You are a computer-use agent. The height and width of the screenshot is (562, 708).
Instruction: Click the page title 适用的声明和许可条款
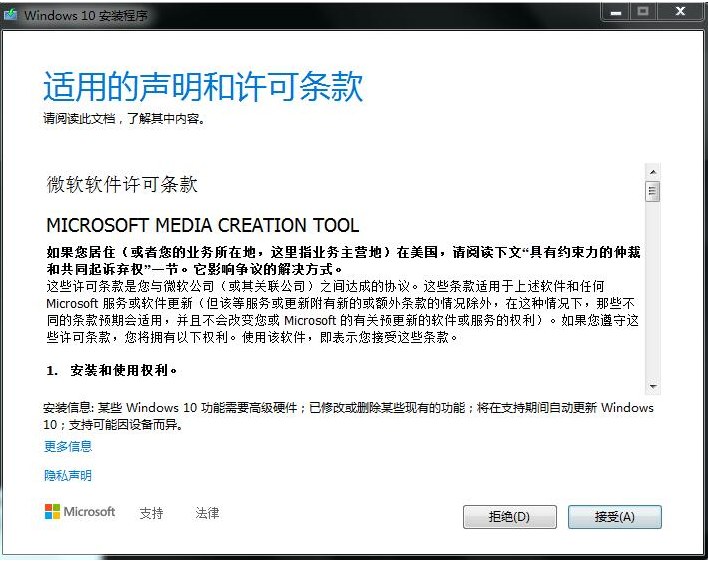pyautogui.click(x=203, y=86)
